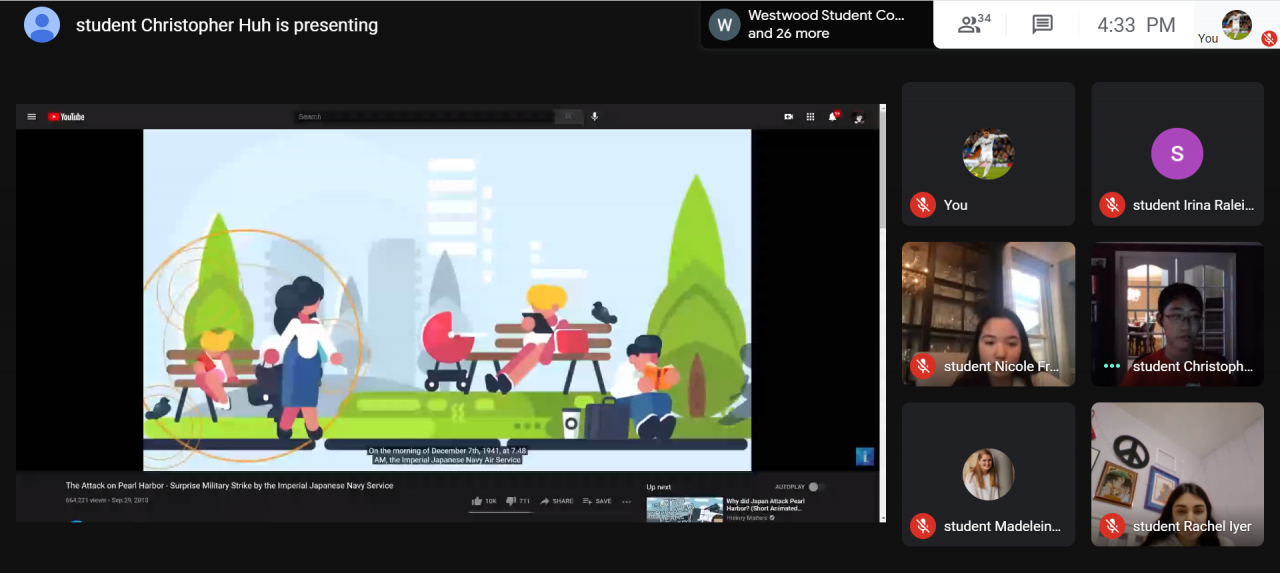The width and height of the screenshot is (1280, 573).
Task: Click the muted mic icon on 'You' tile
Action: click(922, 205)
